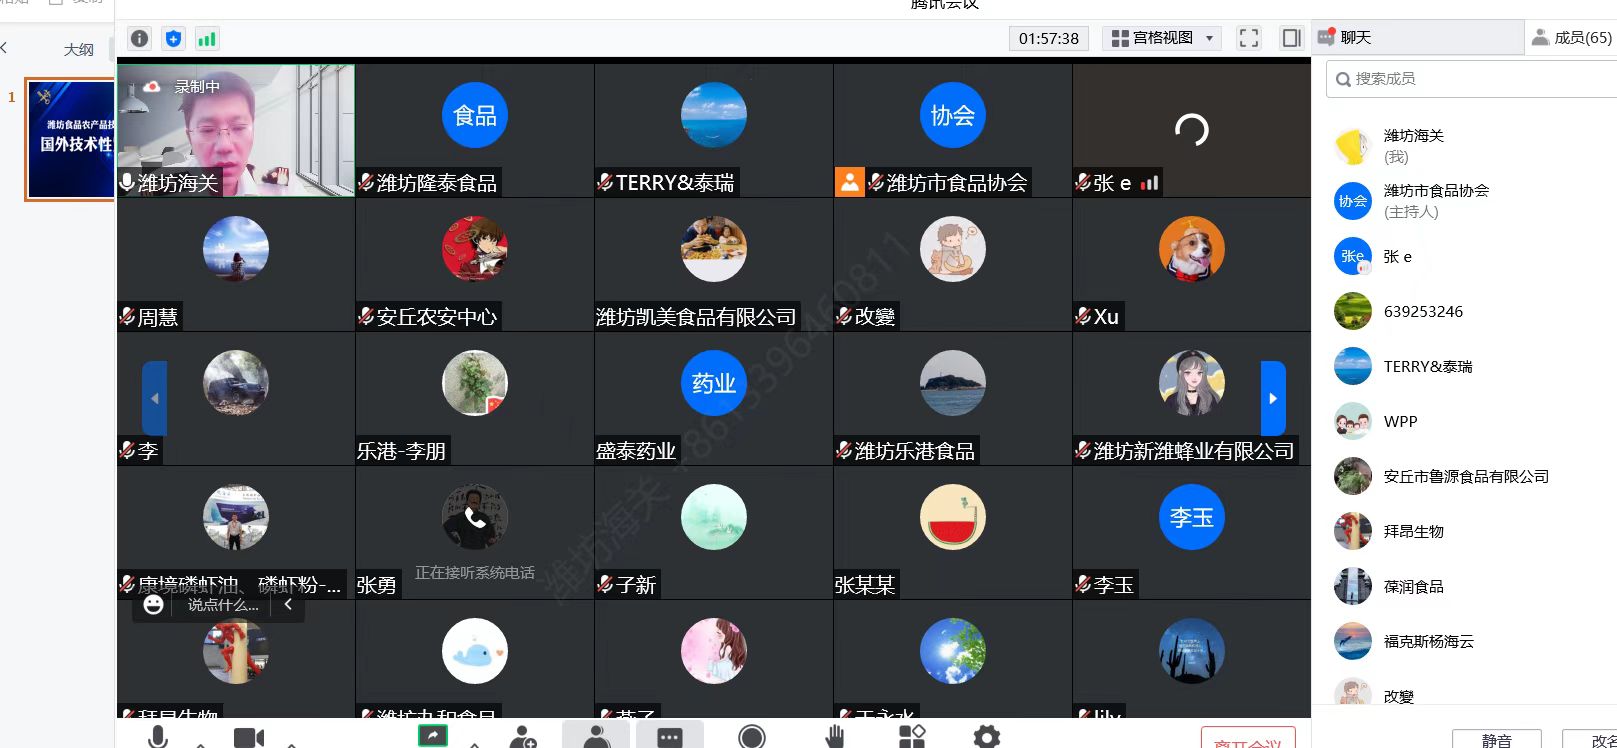Image resolution: width=1617 pixels, height=748 pixels.
Task: Toggle the camera in the bottom toolbar
Action: pos(249,738)
